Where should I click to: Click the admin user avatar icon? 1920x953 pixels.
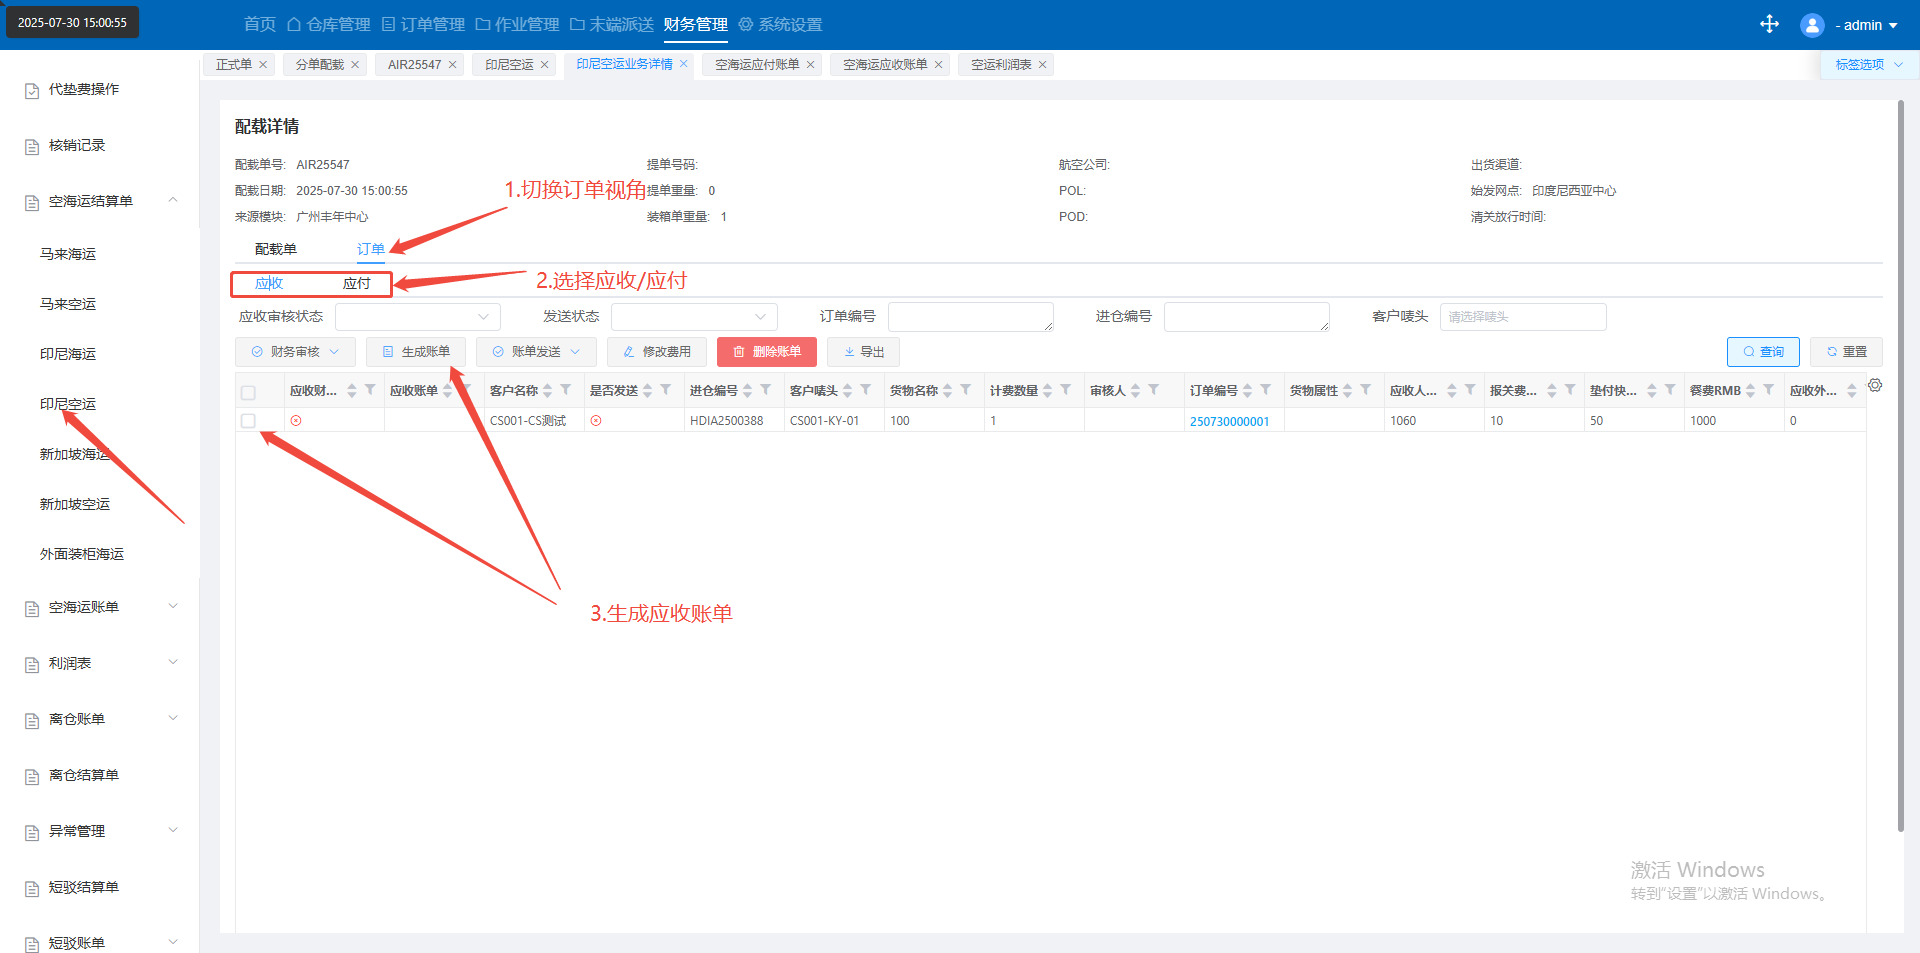[1811, 25]
